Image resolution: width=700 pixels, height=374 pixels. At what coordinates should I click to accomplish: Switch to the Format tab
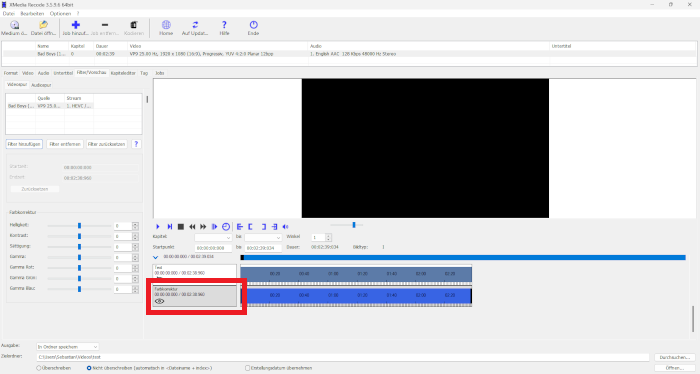pyautogui.click(x=11, y=73)
